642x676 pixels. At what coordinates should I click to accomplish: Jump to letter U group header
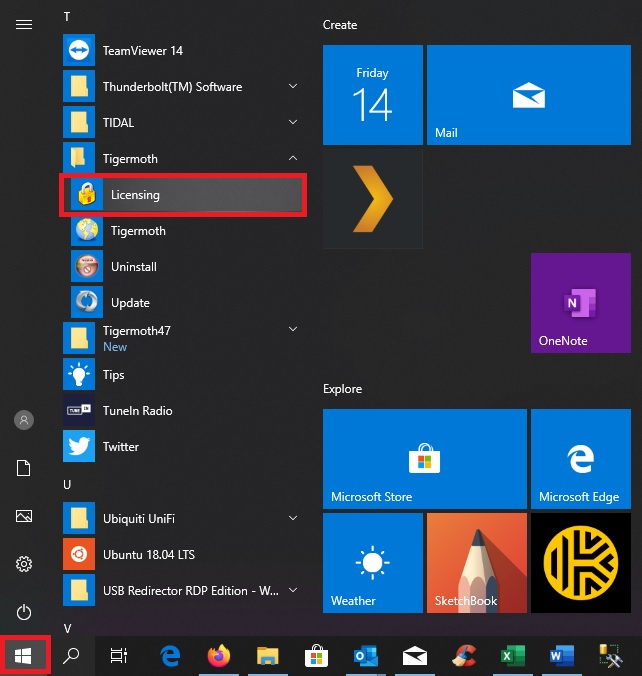click(x=67, y=485)
